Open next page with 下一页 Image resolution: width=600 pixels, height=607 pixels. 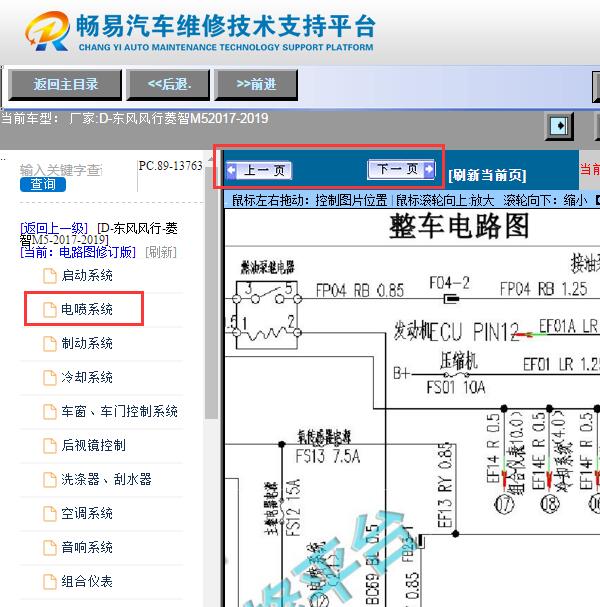[x=401, y=169]
